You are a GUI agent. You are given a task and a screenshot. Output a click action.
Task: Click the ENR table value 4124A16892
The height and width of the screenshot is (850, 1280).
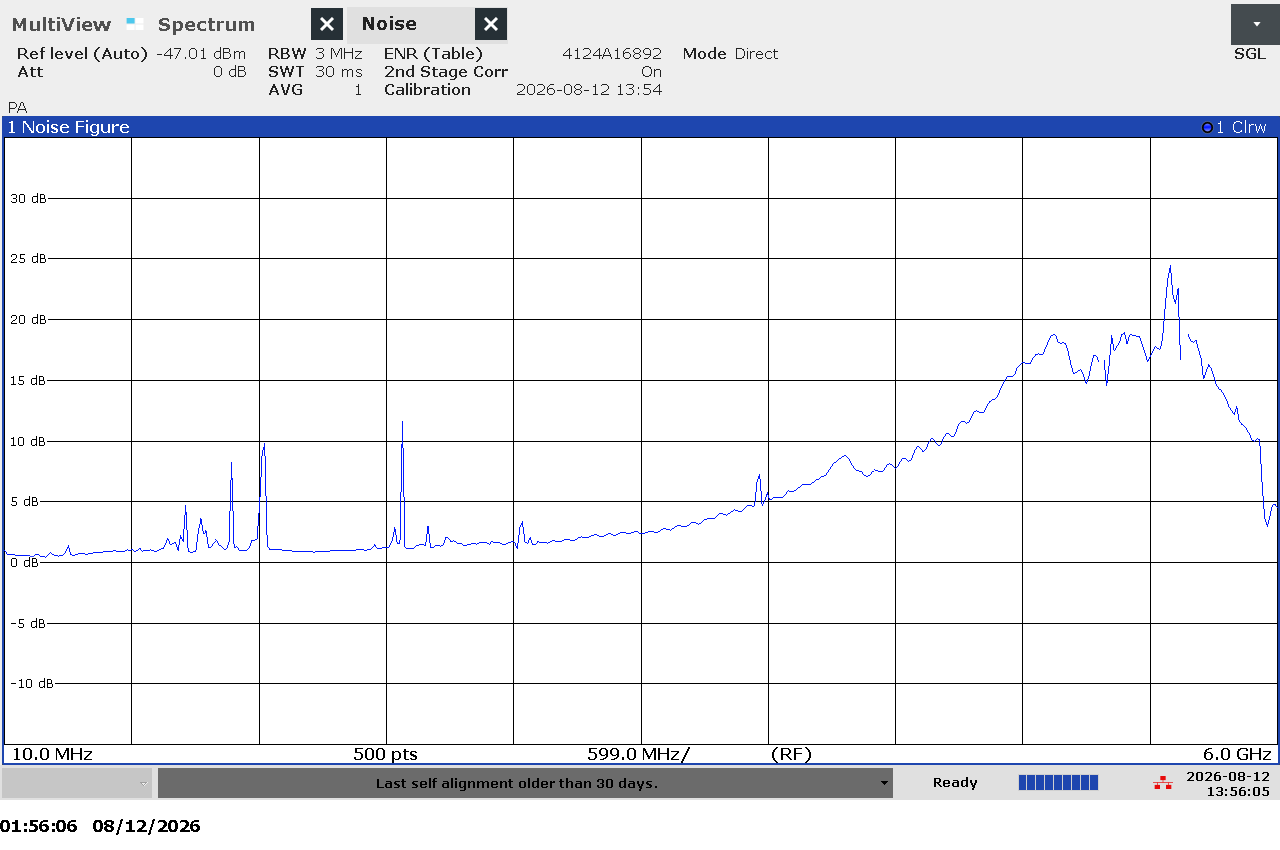tap(612, 54)
